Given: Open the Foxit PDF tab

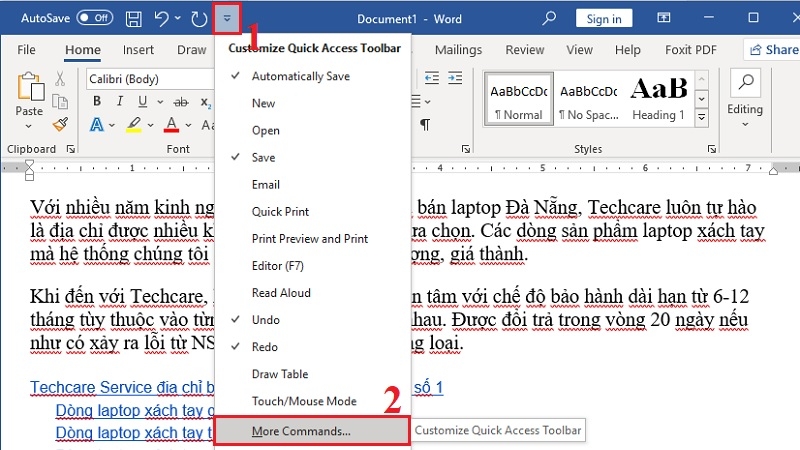Looking at the screenshot, I should pyautogui.click(x=691, y=50).
